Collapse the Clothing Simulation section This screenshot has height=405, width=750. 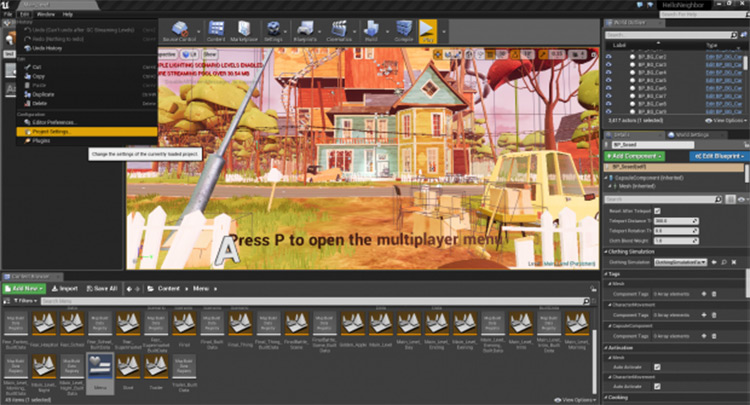606,252
